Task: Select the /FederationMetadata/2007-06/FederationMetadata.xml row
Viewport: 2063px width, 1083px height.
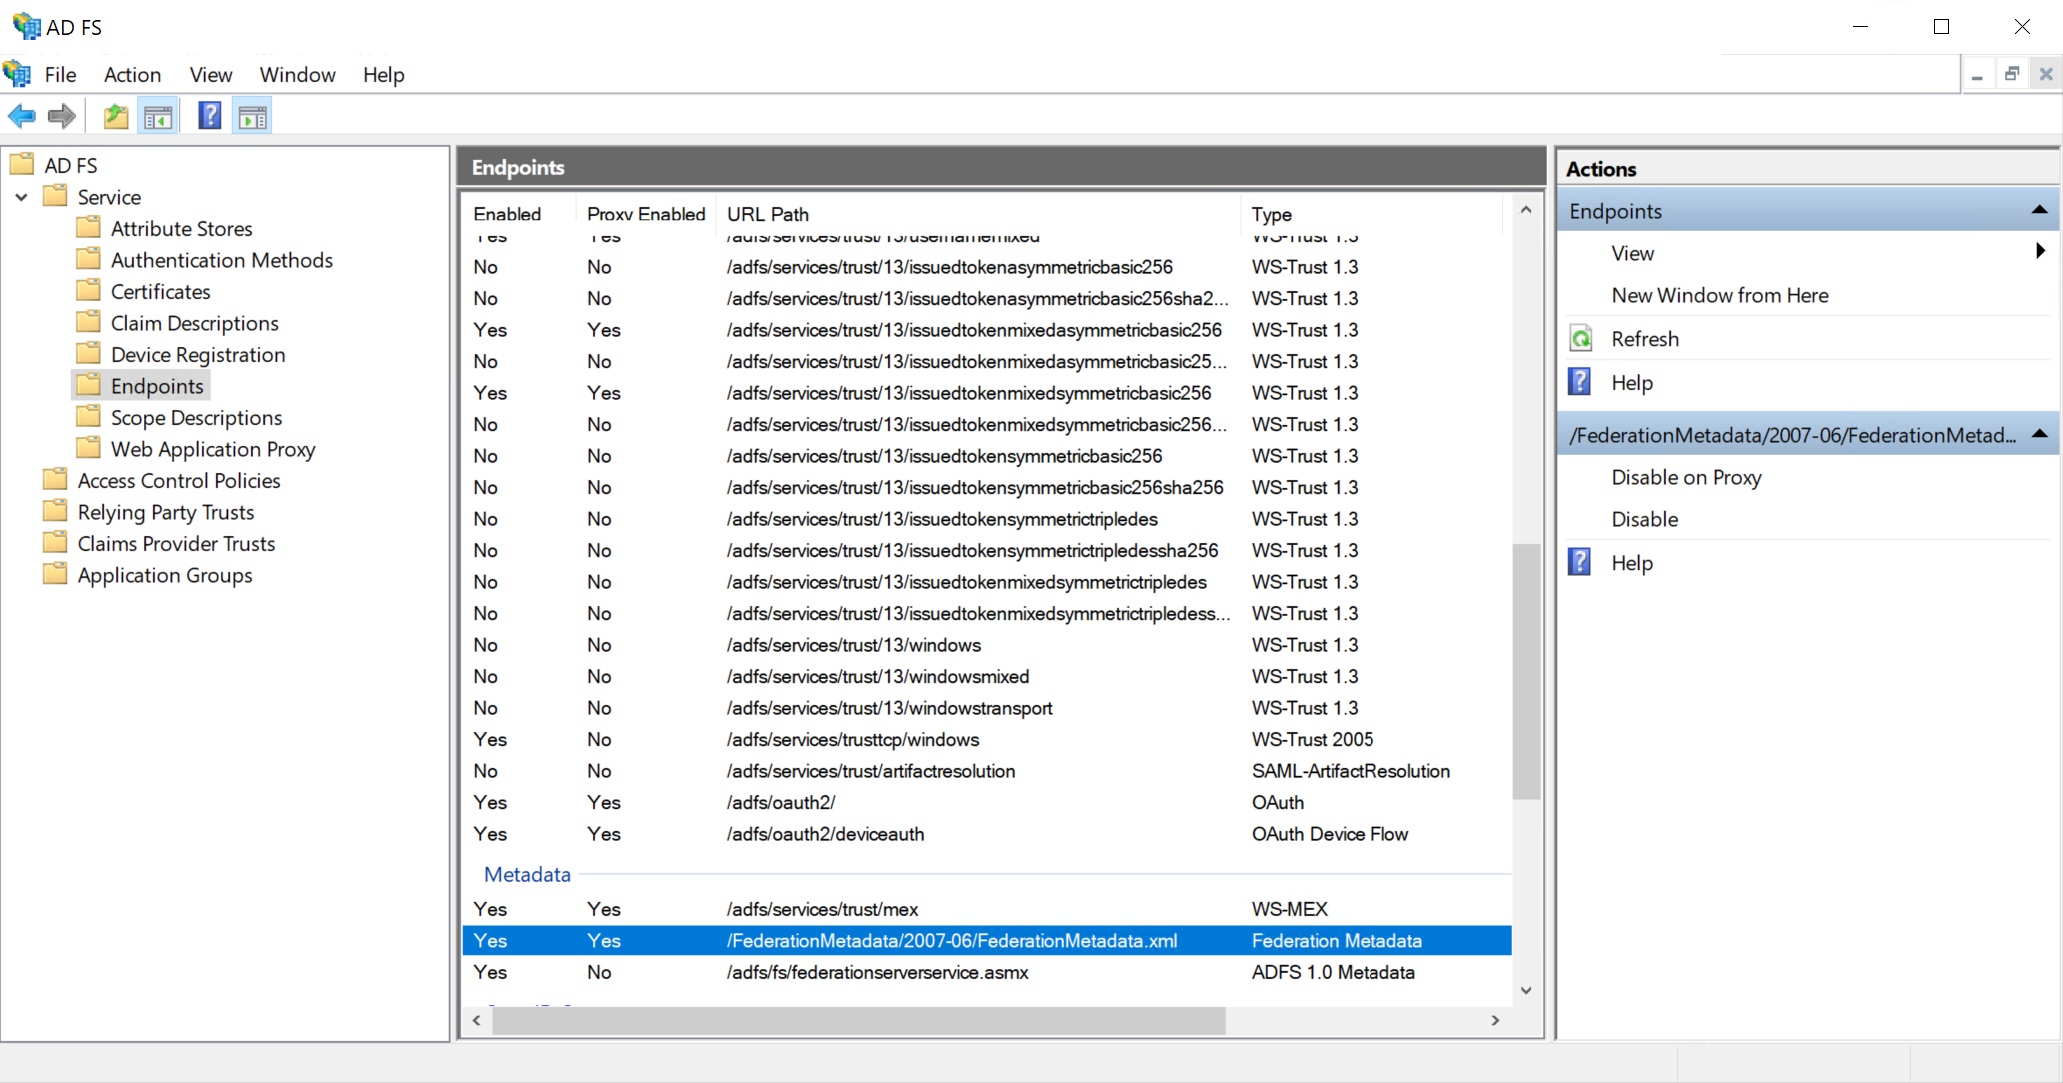Action: point(987,941)
